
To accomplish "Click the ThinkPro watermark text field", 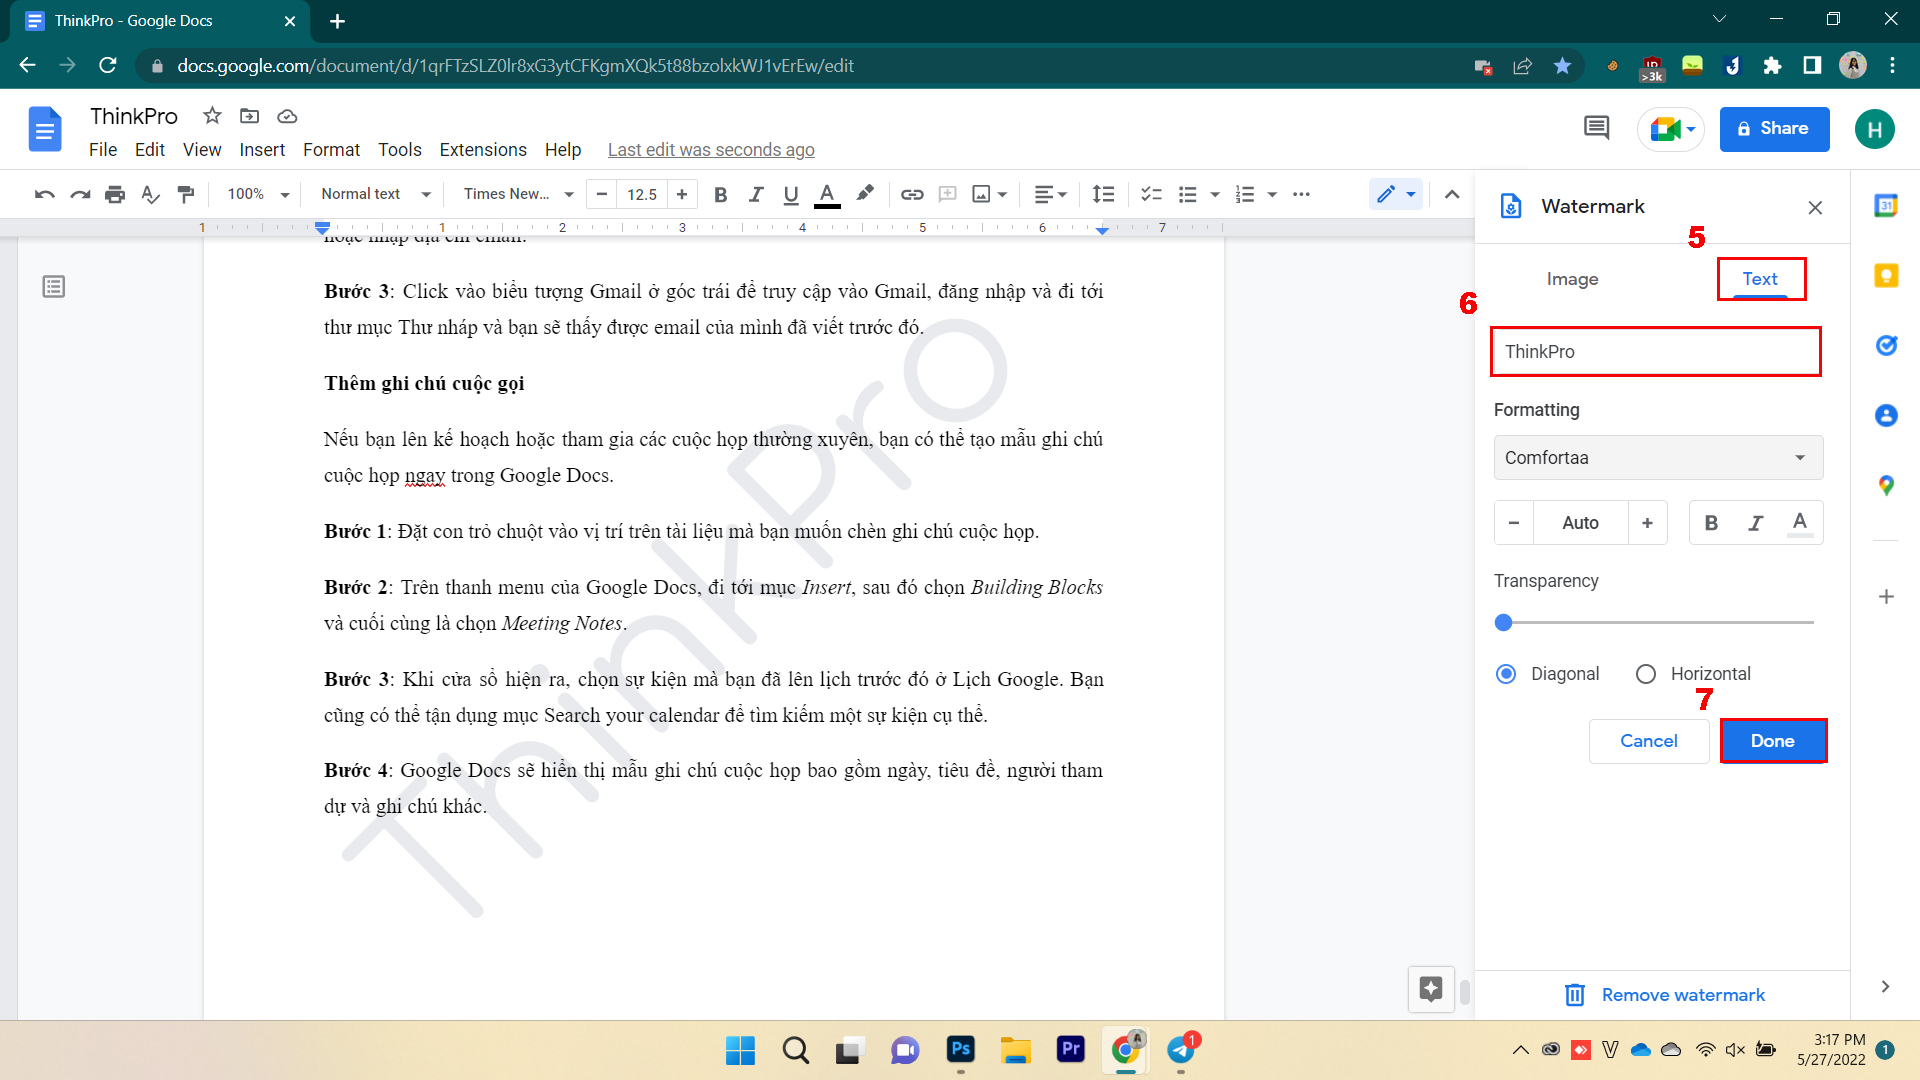I will [1655, 352].
